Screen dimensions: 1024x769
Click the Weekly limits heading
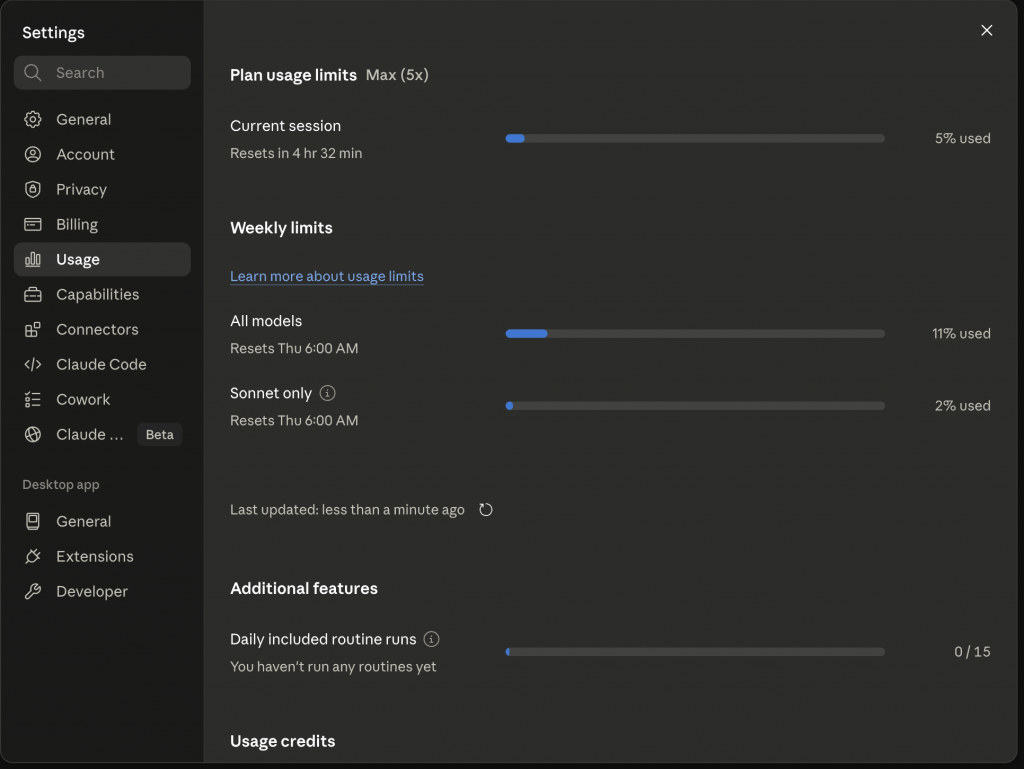[281, 228]
